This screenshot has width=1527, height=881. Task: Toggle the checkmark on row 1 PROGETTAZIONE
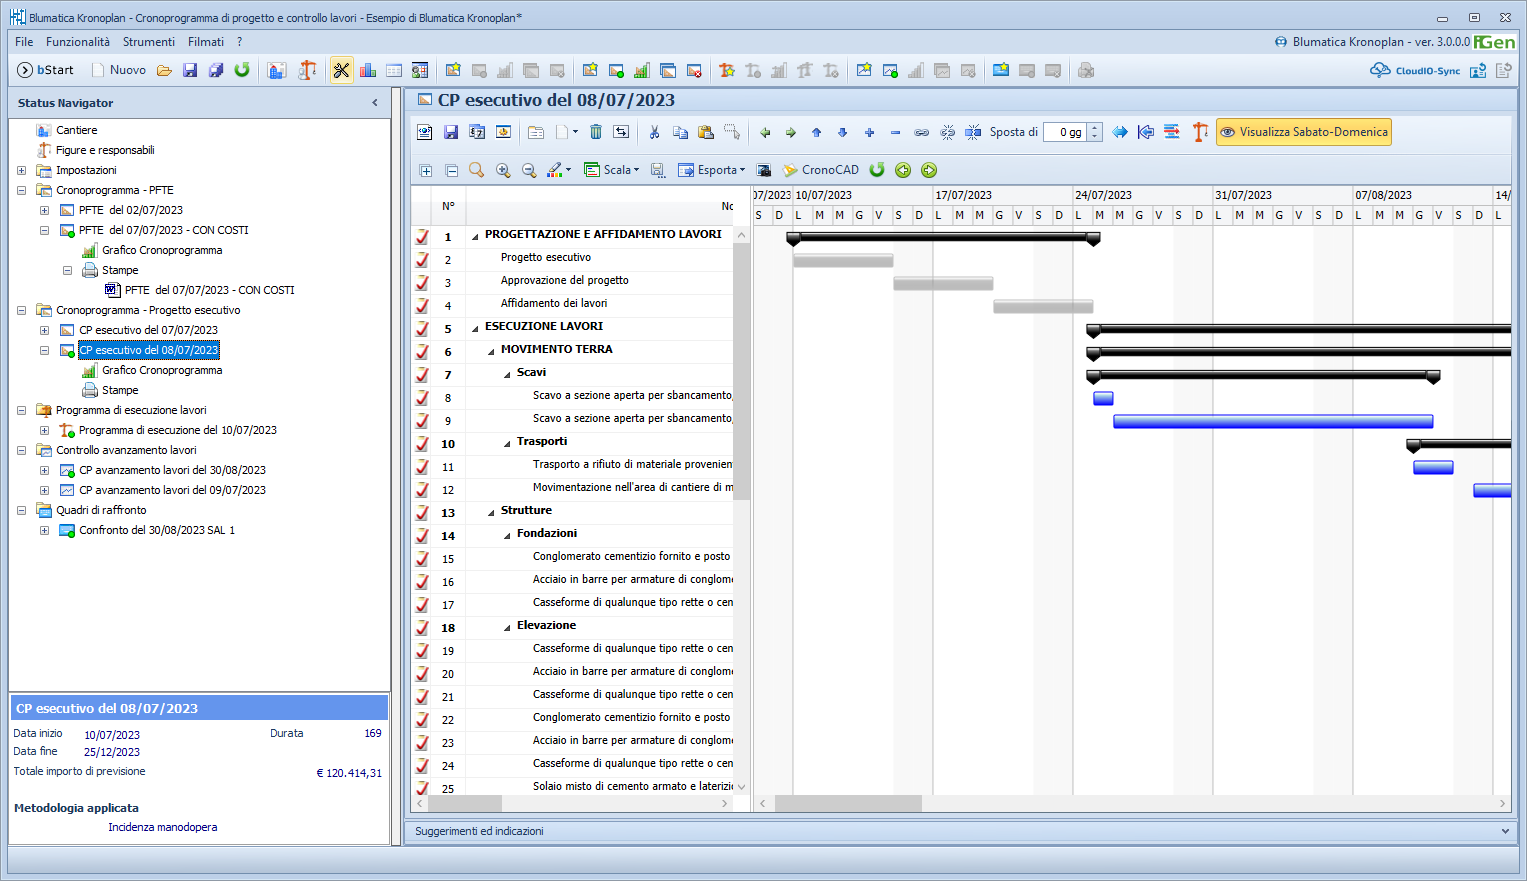[x=422, y=236]
